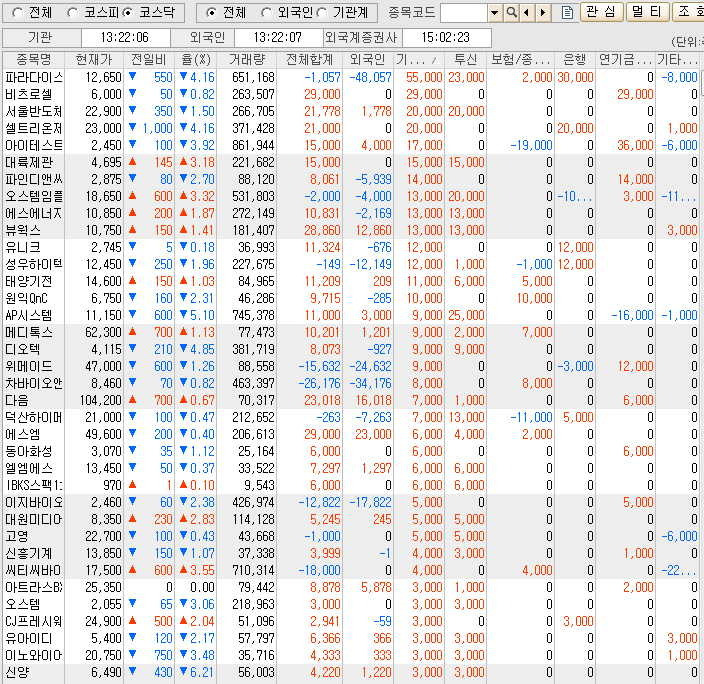The width and height of the screenshot is (704, 684).
Task: Select the 유니크 stock name
Action: [23, 247]
